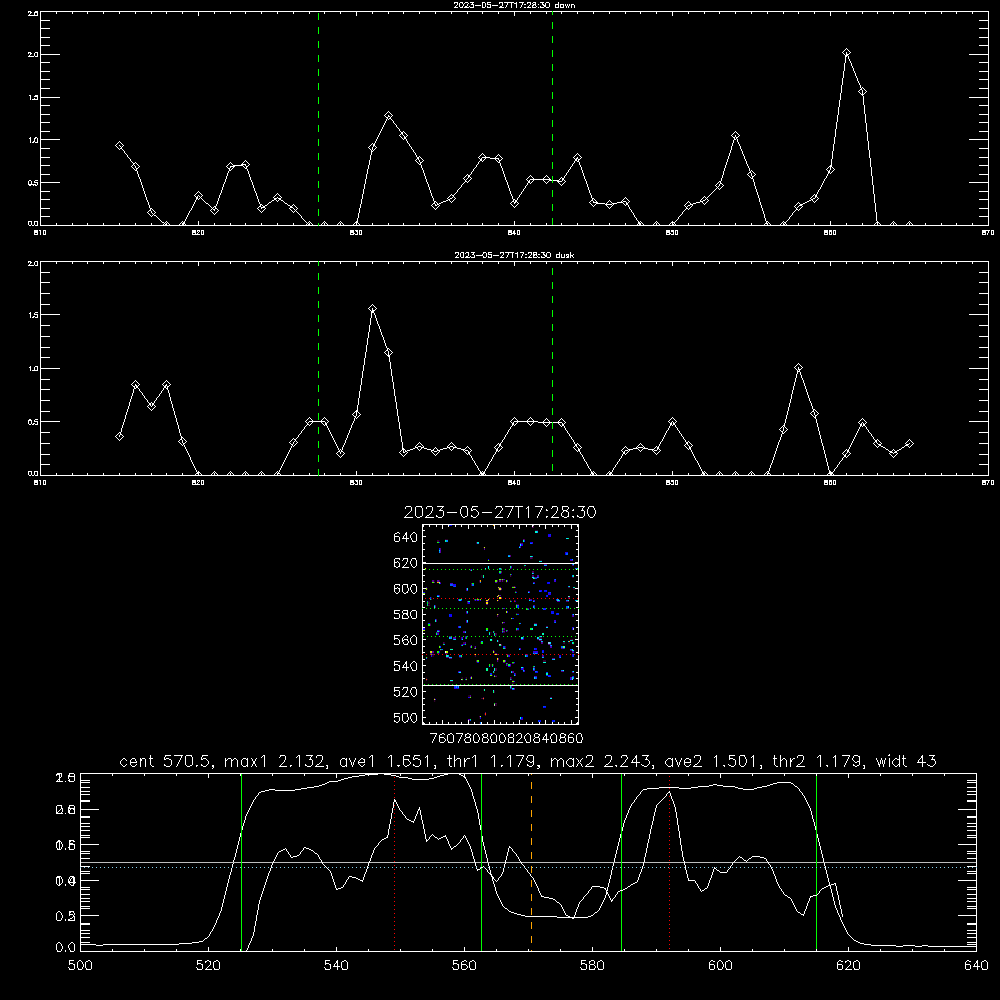Click the solid green line just right of 560 in bottom plot
This screenshot has width=1000, height=1000.
tap(481, 861)
